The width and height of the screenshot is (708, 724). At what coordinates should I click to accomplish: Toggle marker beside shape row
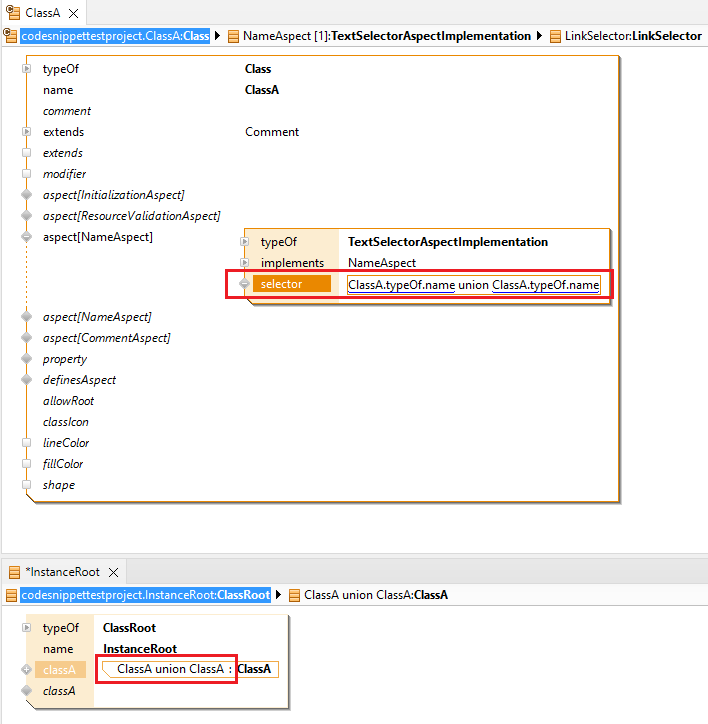(x=26, y=485)
